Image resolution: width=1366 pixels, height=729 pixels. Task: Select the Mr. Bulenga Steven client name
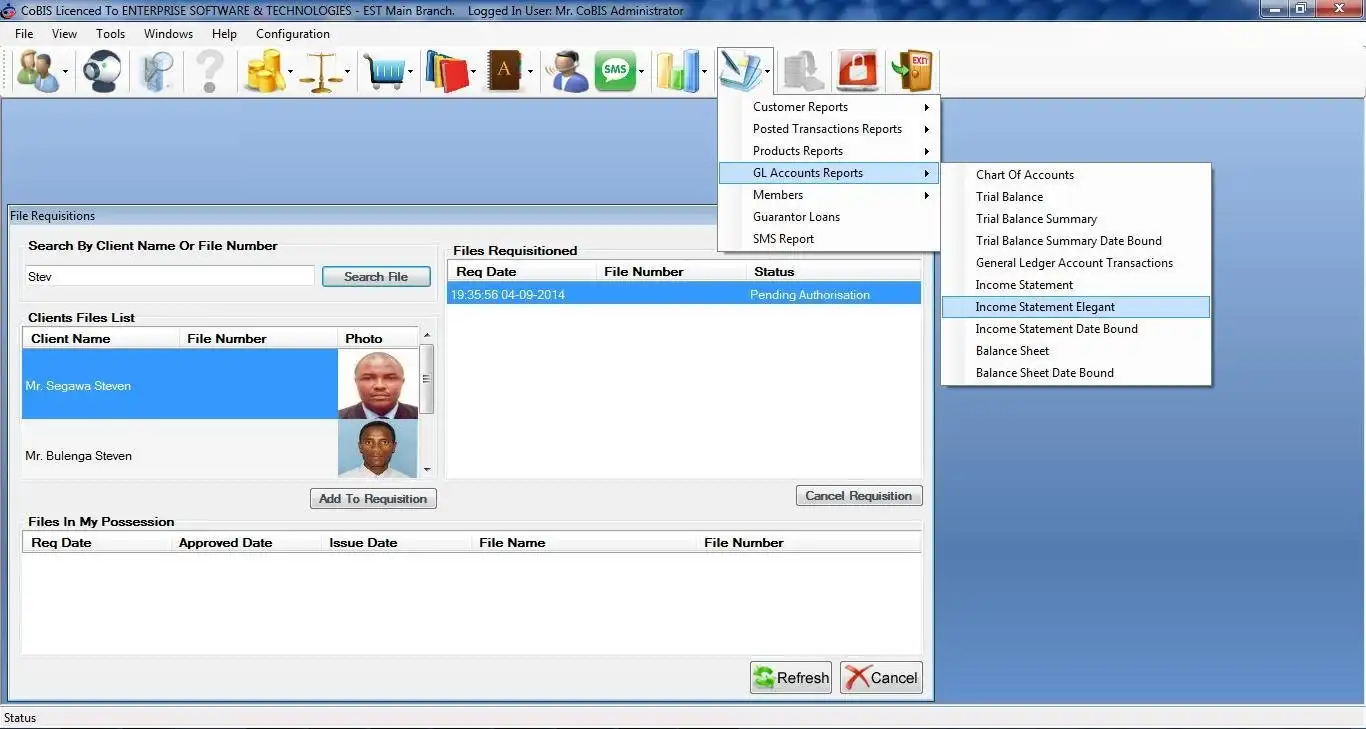[78, 456]
